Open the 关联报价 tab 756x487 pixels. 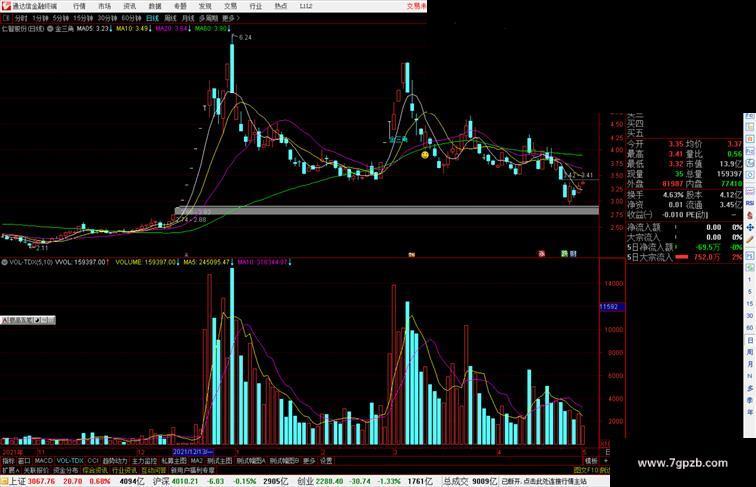36,470
